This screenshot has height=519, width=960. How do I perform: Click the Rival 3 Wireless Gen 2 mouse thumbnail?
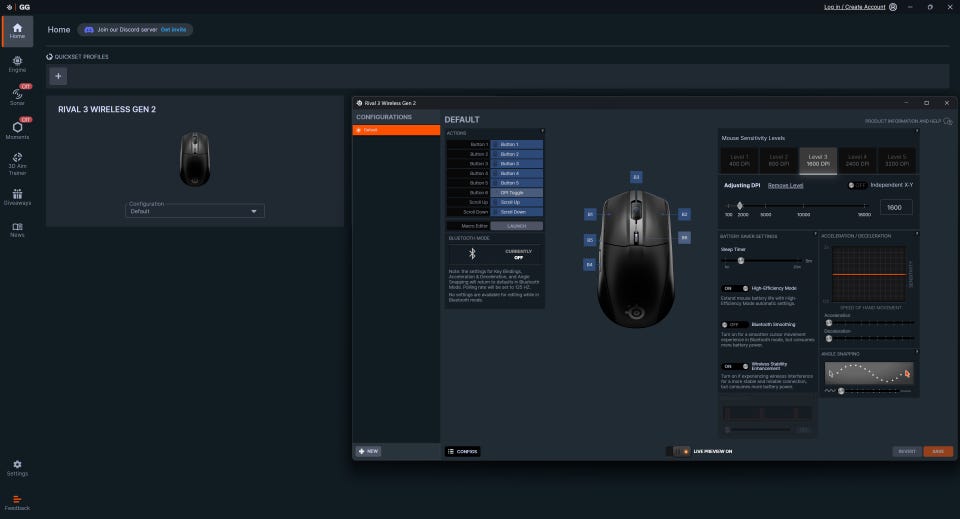(195, 159)
